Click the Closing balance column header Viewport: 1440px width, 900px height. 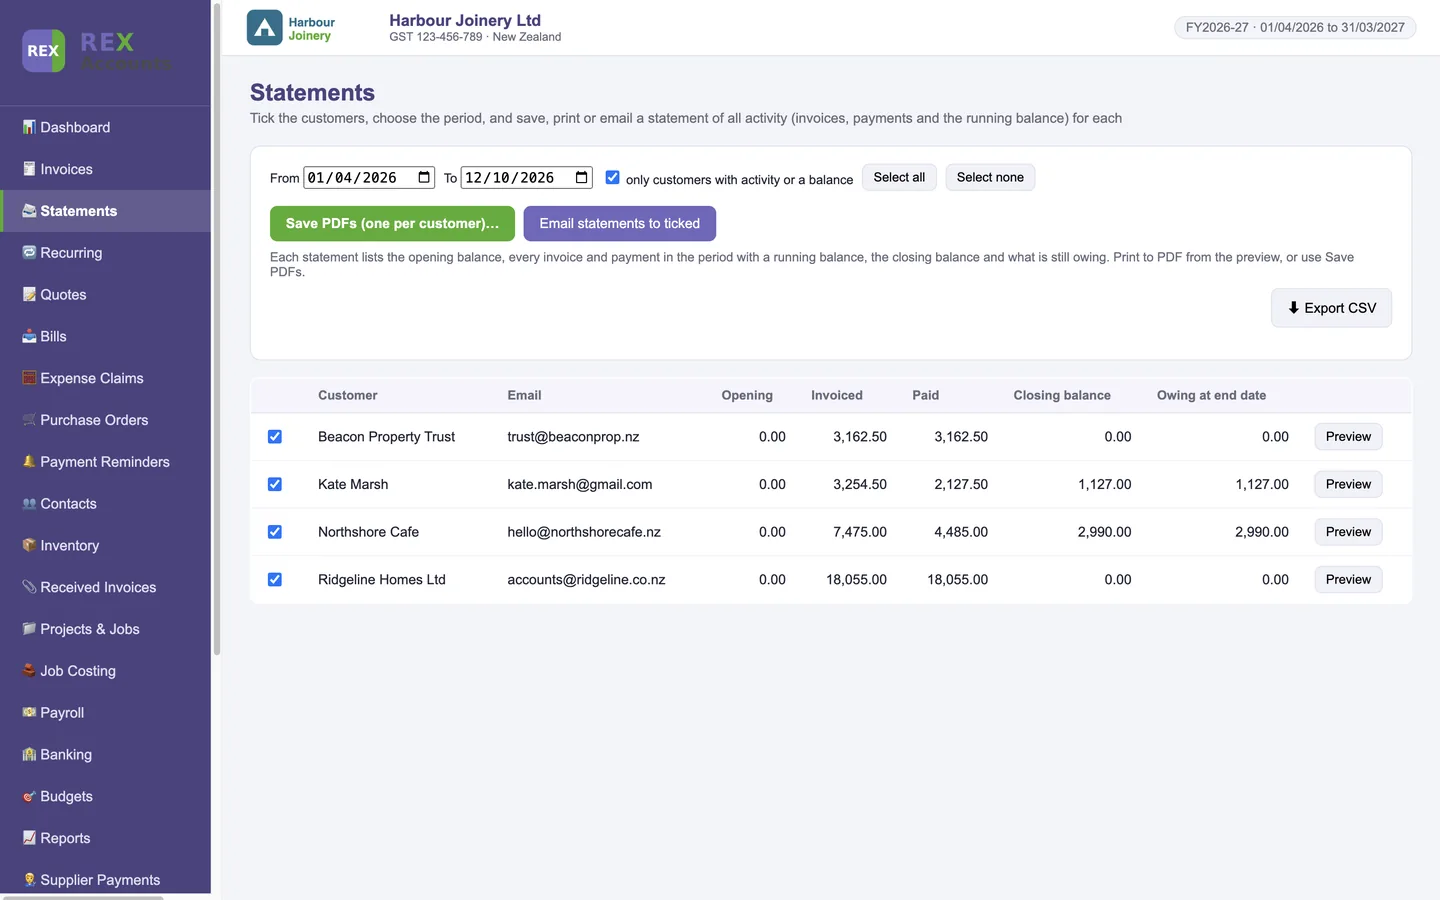pos(1062,395)
